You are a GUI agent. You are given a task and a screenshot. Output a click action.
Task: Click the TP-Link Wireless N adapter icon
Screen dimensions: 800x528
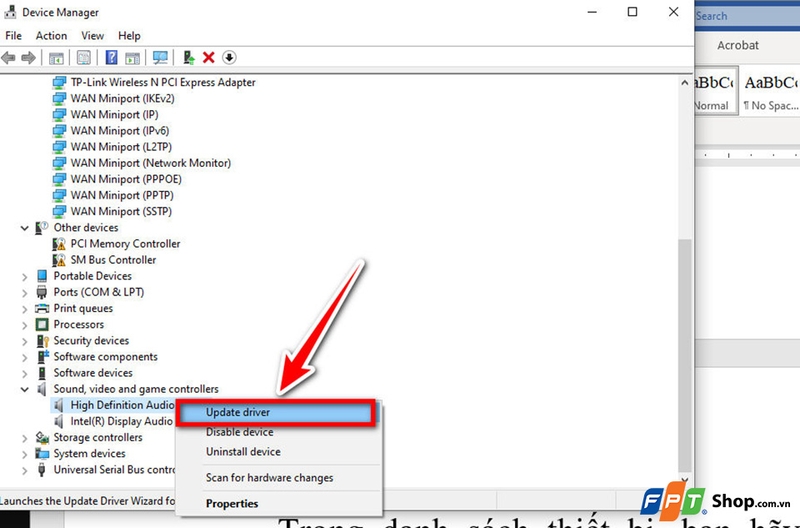point(59,82)
